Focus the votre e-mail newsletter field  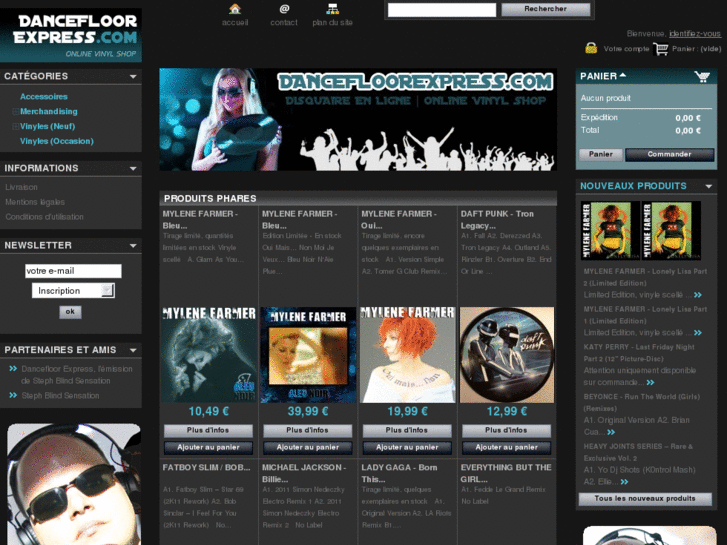pos(73,271)
